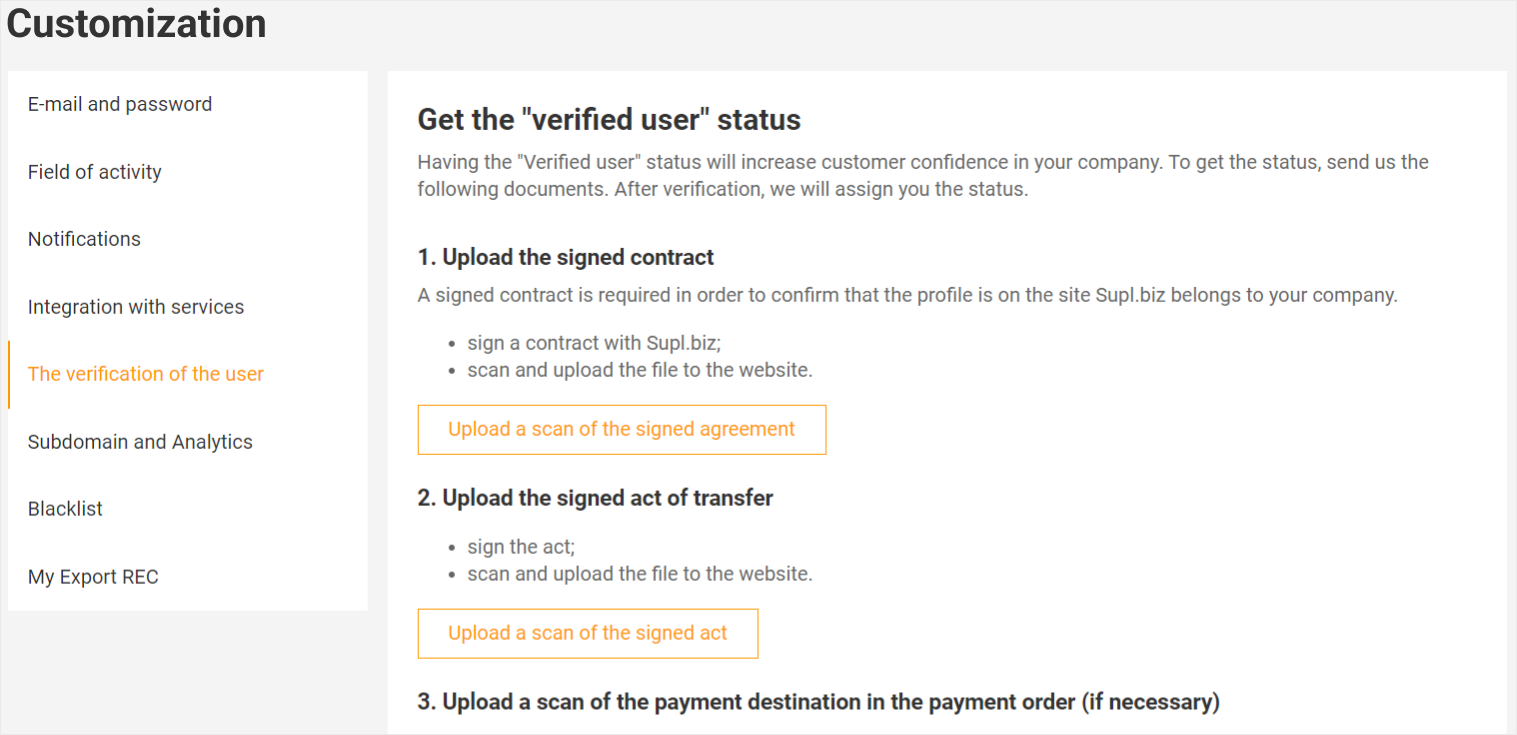The height and width of the screenshot is (735, 1517).
Task: Open the E-mail and password settings
Action: click(x=120, y=104)
